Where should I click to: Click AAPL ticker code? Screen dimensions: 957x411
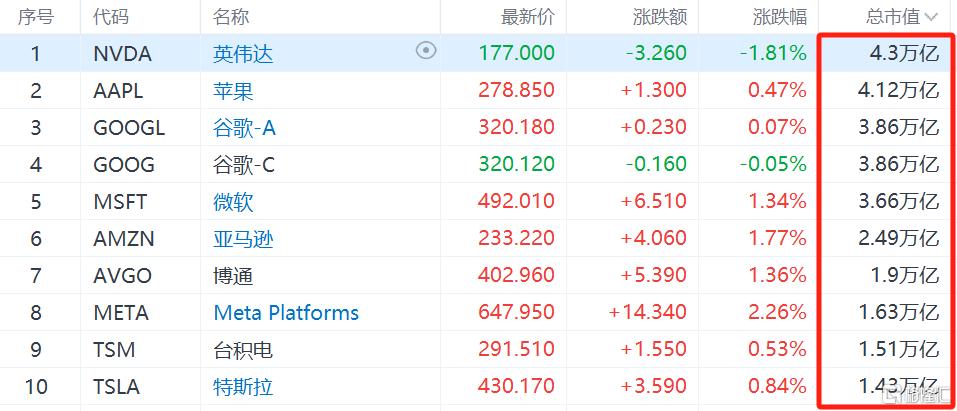point(118,90)
